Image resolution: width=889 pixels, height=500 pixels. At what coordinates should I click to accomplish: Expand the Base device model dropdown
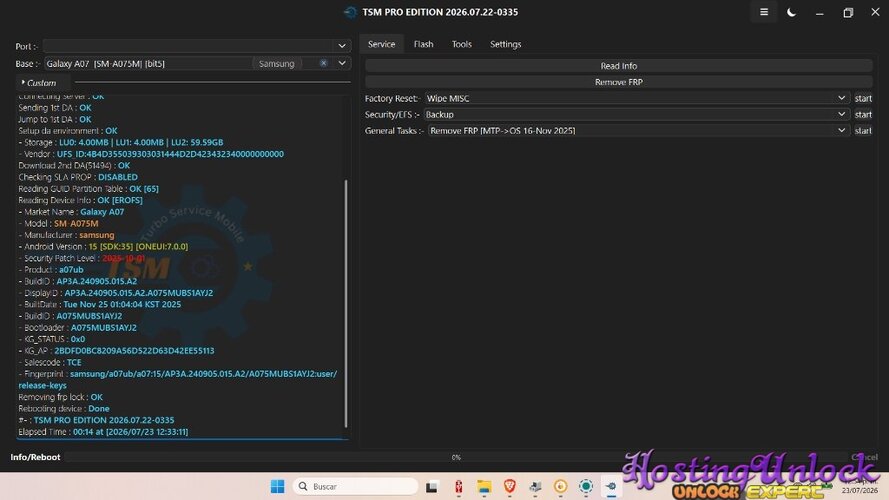point(342,63)
